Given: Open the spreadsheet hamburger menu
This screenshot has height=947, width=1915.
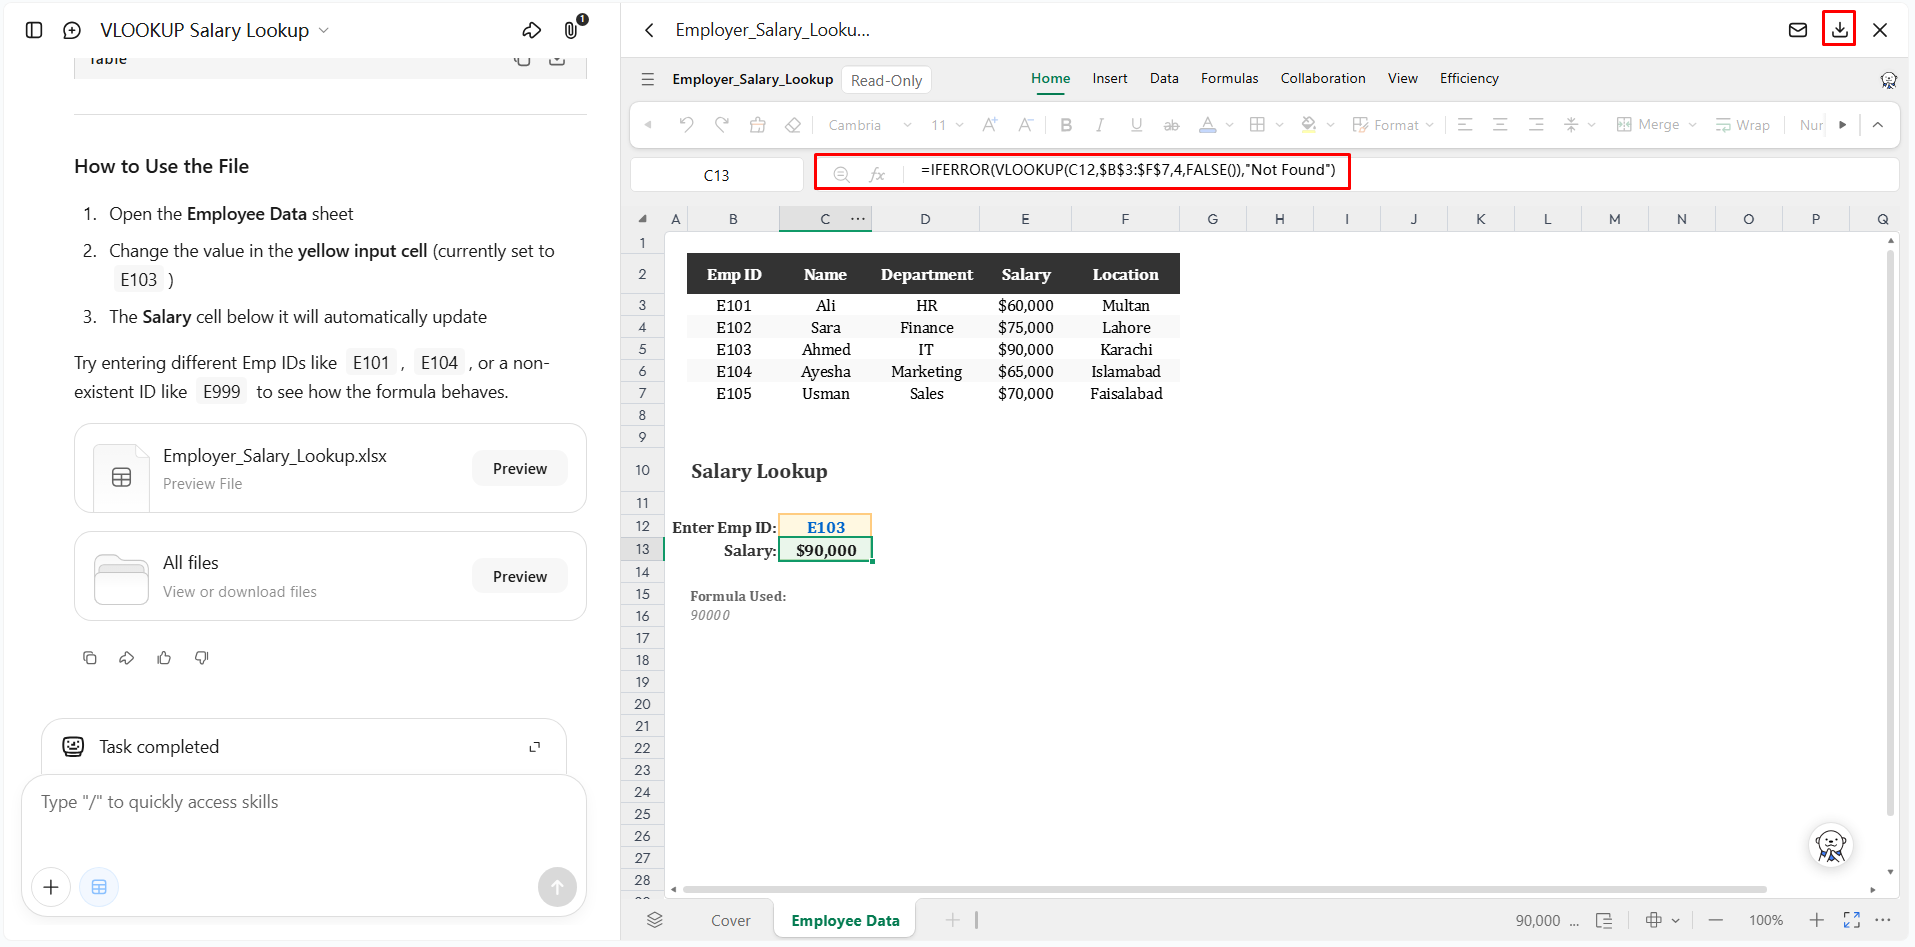Looking at the screenshot, I should (648, 79).
